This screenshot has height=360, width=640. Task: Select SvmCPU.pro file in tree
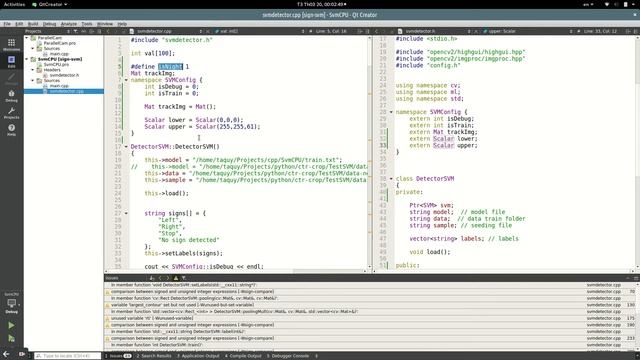[56, 64]
